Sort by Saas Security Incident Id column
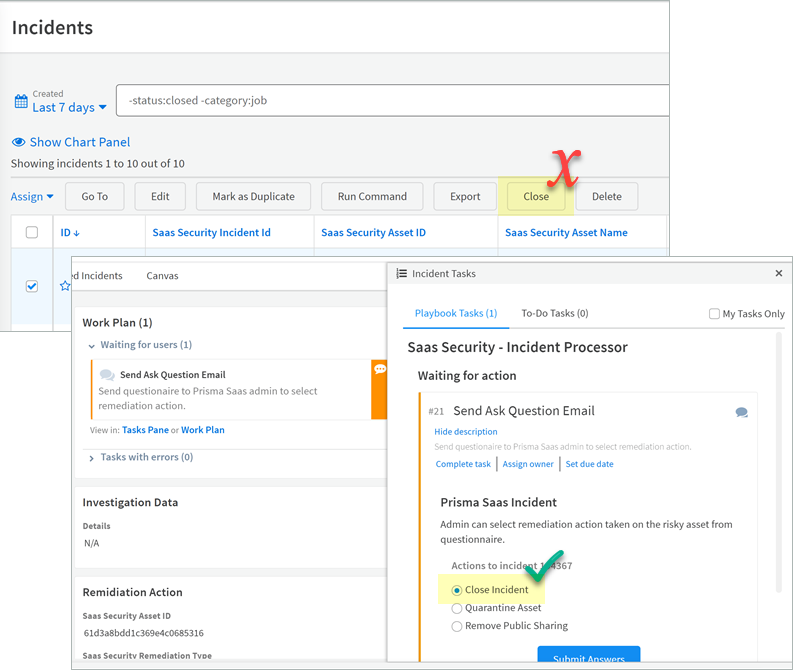The height and width of the screenshot is (670, 793). pos(211,233)
